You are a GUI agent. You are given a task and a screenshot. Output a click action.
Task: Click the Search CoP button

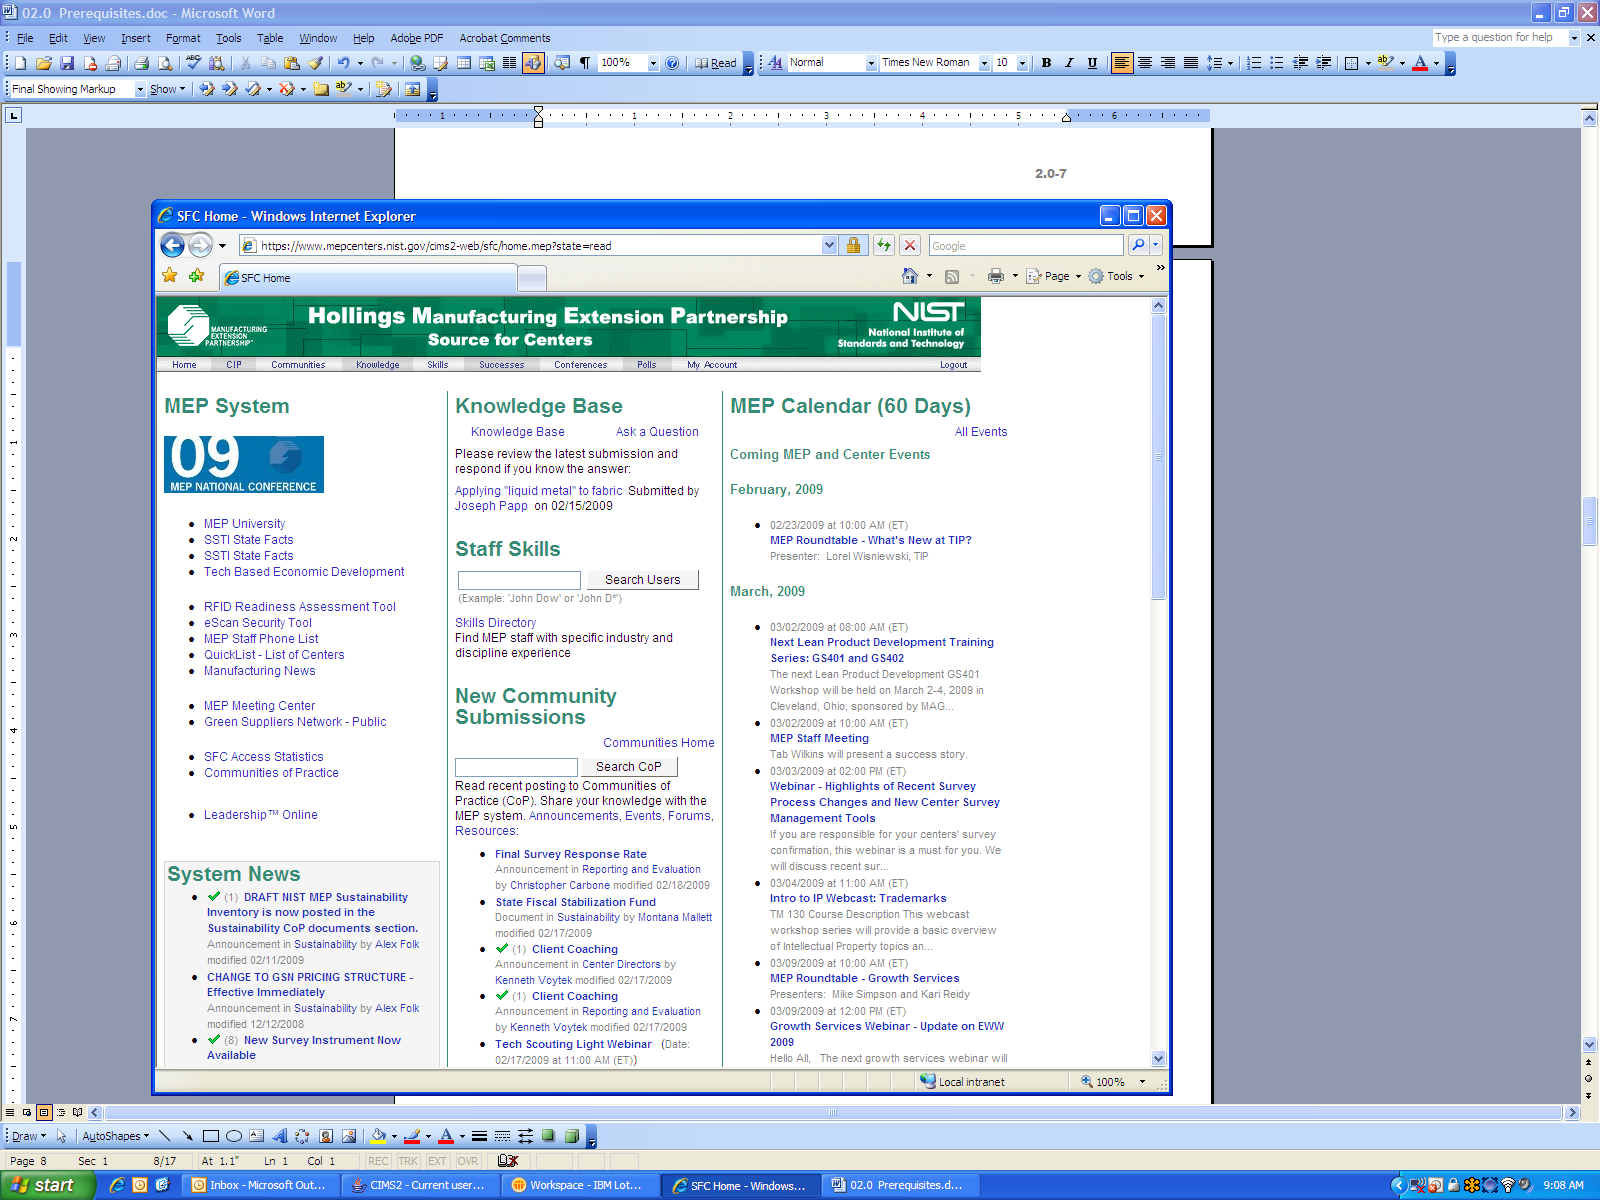pos(629,767)
